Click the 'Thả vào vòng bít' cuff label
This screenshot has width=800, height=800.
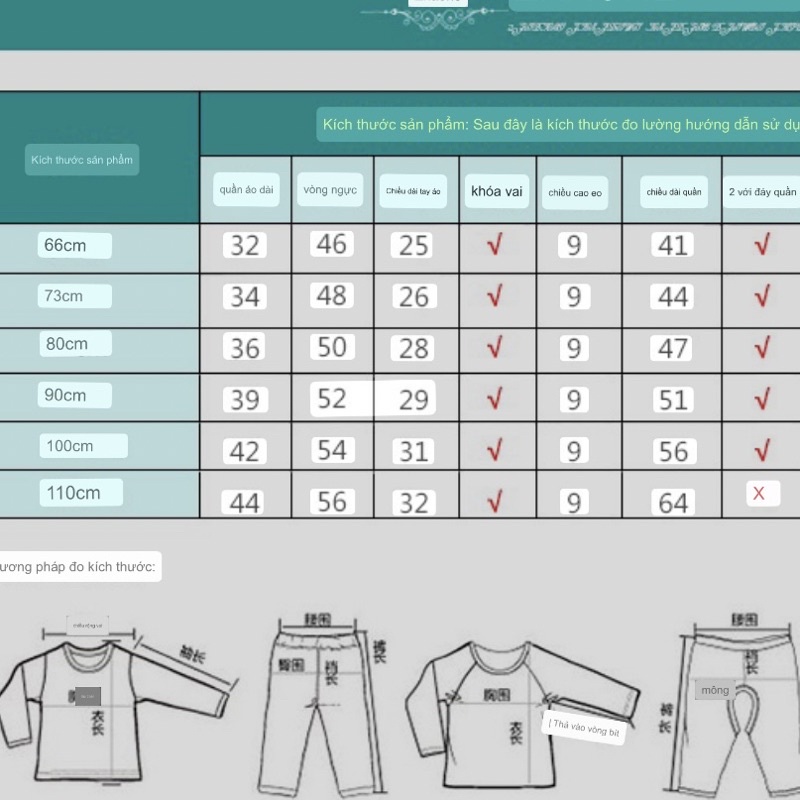[585, 729]
